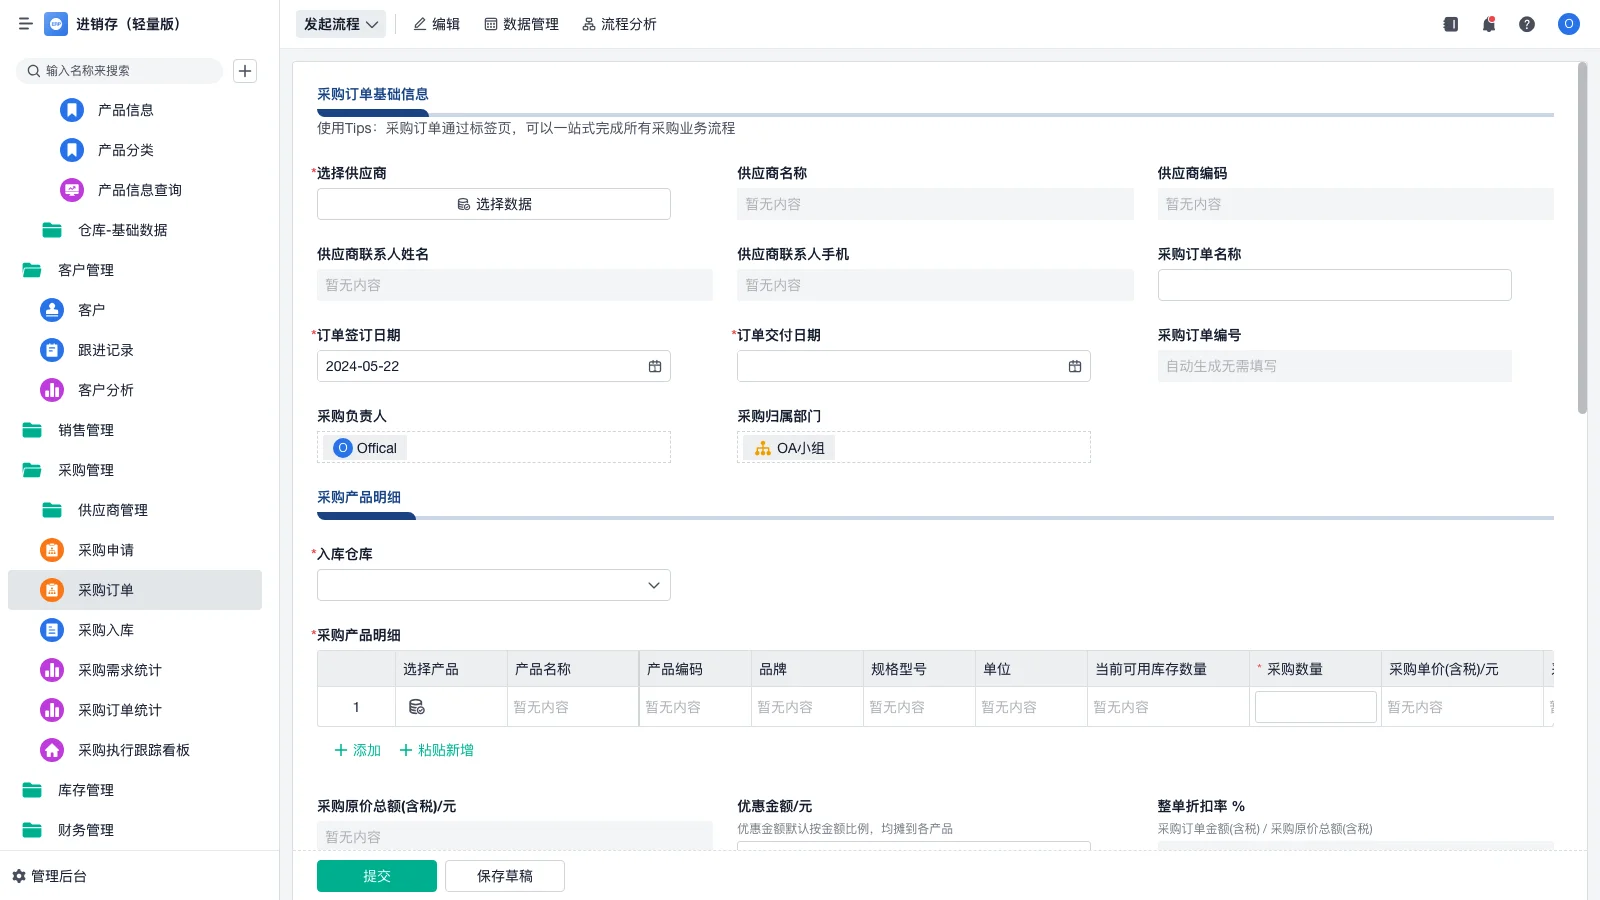The image size is (1600, 900).
Task: Click the 提交 submit button
Action: pos(376,875)
